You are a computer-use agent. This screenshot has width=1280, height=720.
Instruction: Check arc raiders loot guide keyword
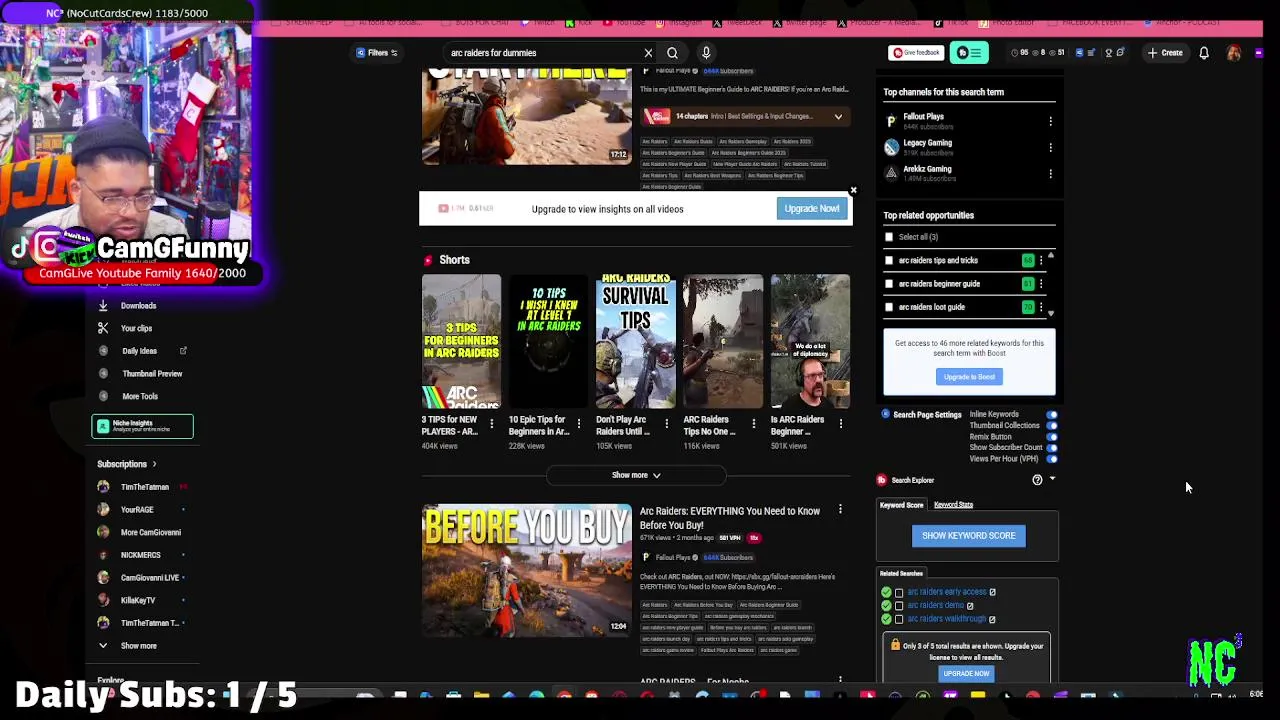[889, 307]
